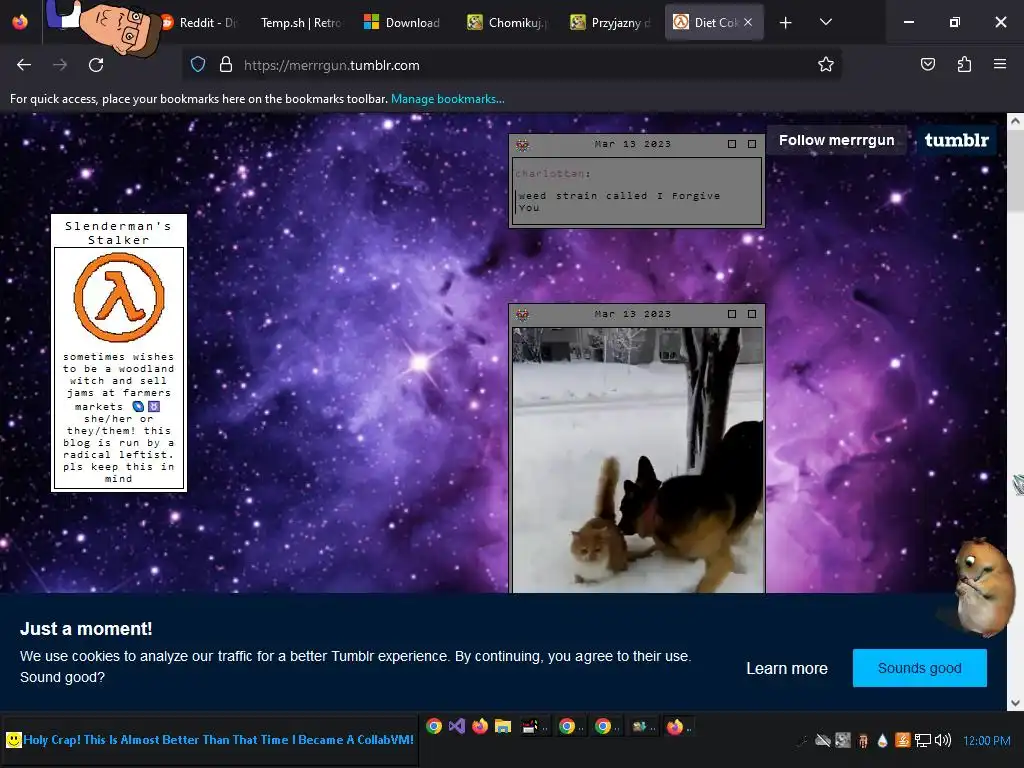Click Learn more about cookies
The width and height of the screenshot is (1024, 768).
coord(787,668)
